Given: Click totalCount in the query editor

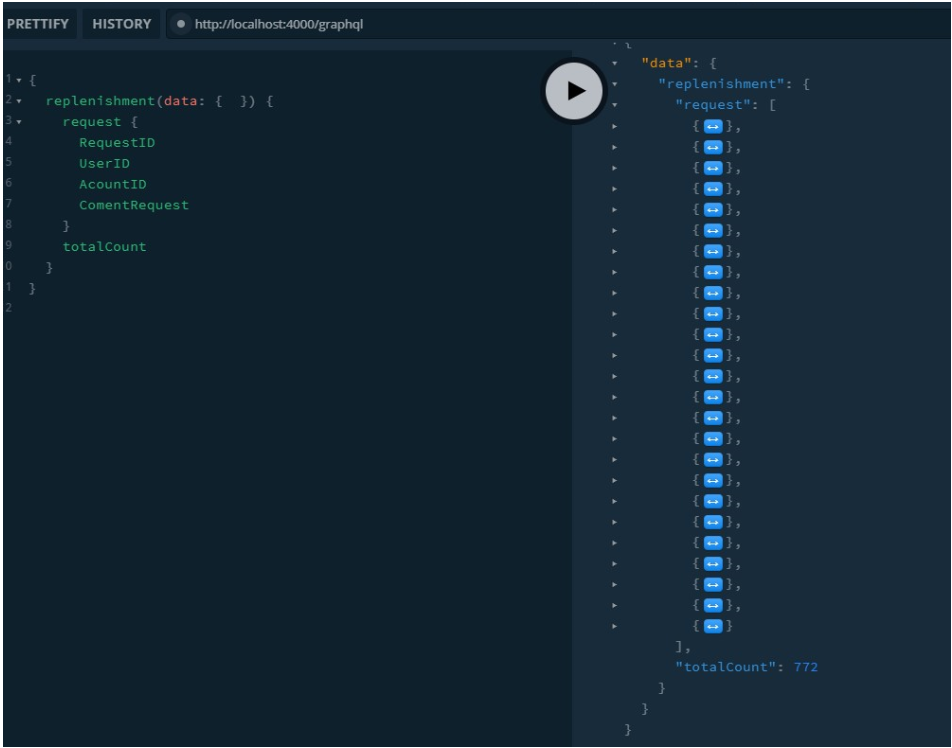Looking at the screenshot, I should (x=104, y=246).
